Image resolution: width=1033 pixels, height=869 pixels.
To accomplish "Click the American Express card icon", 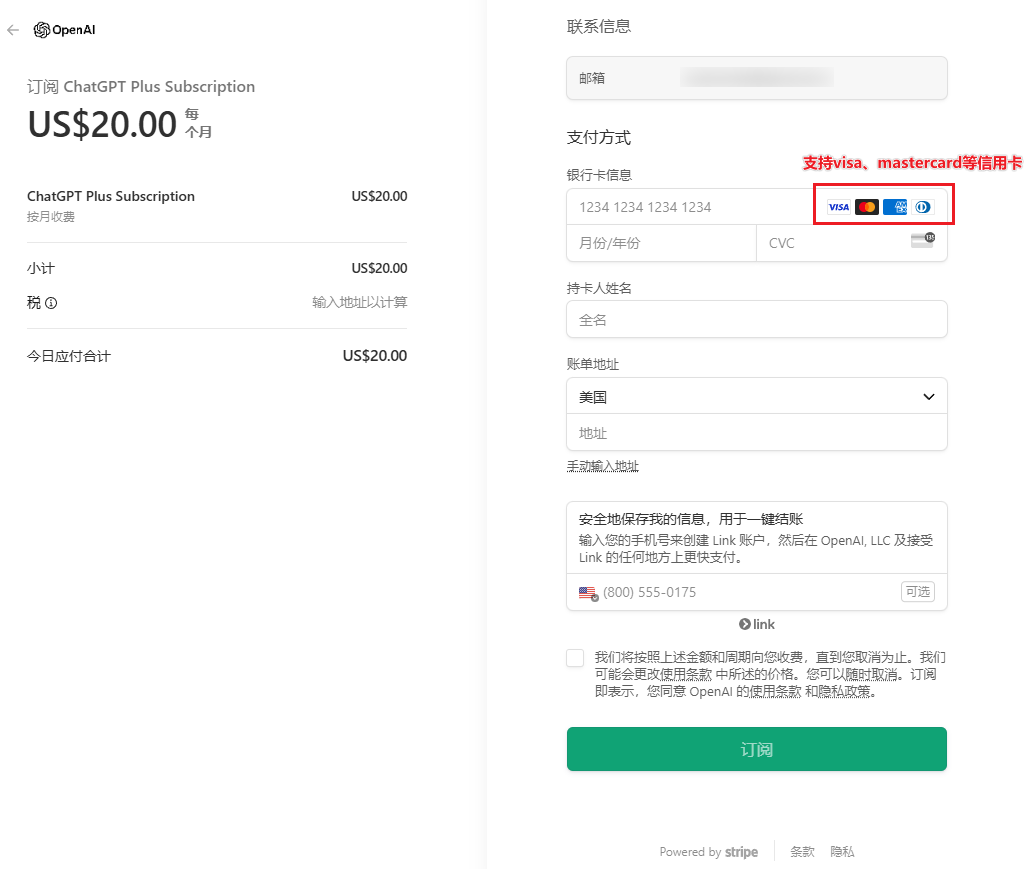I will pyautogui.click(x=895, y=207).
